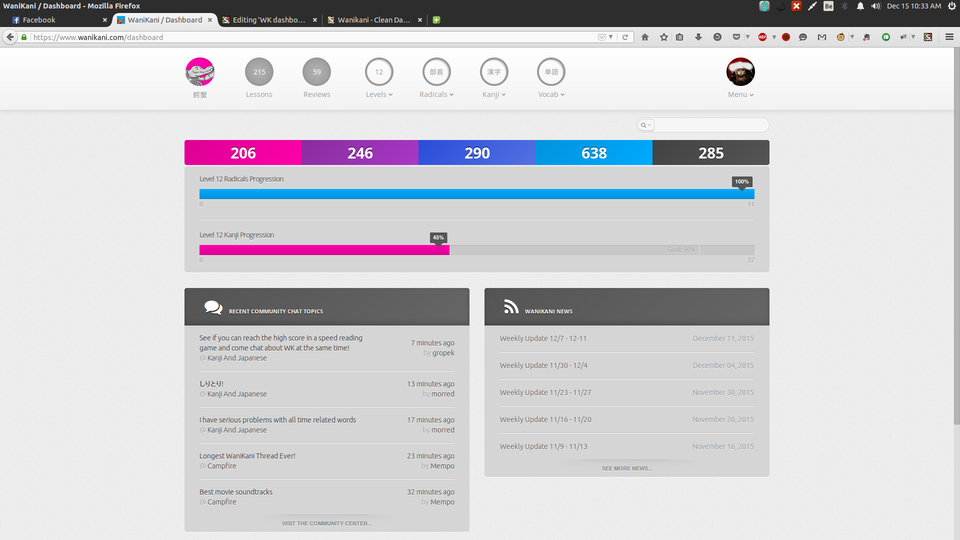The width and height of the screenshot is (960, 540).
Task: Open the Gmail envelope toolbar icon
Action: 822,37
